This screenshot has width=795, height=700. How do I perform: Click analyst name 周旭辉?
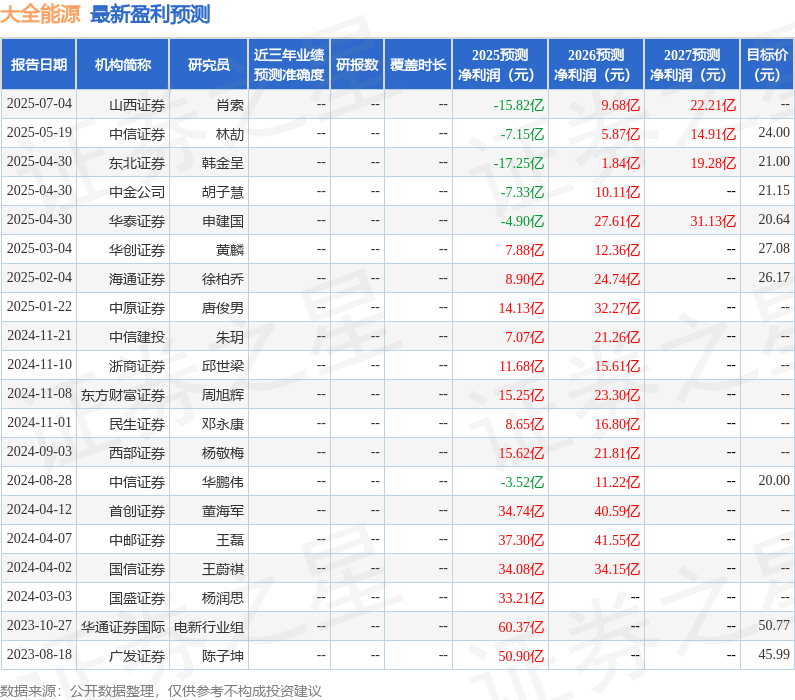coord(223,395)
